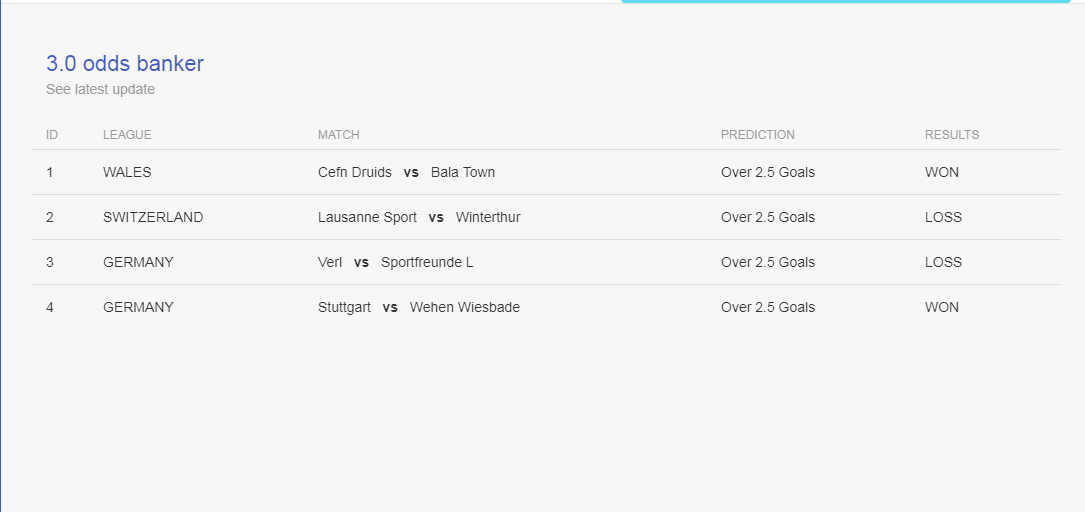The width and height of the screenshot is (1085, 512).
Task: Select Cefn Druids vs Bala Town match
Action: tap(406, 172)
